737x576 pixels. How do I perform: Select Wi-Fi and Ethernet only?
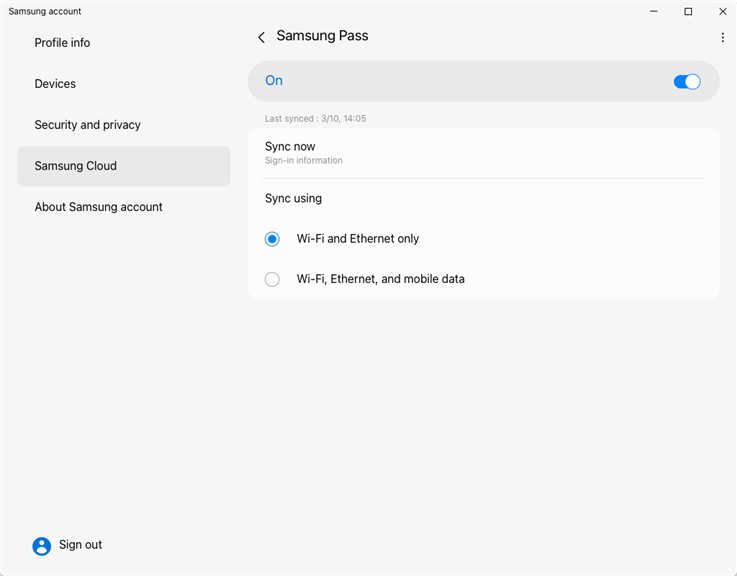click(x=272, y=239)
